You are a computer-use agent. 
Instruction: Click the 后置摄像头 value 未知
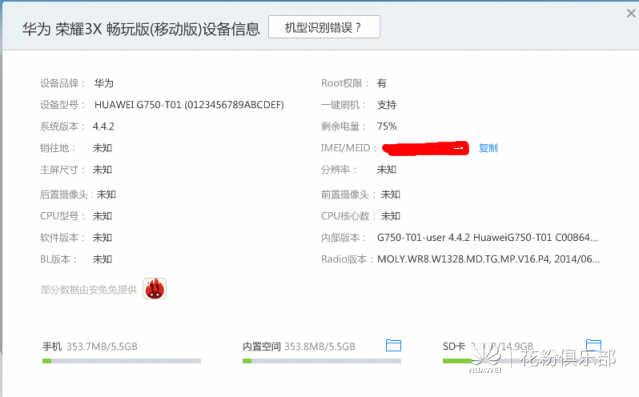click(106, 194)
